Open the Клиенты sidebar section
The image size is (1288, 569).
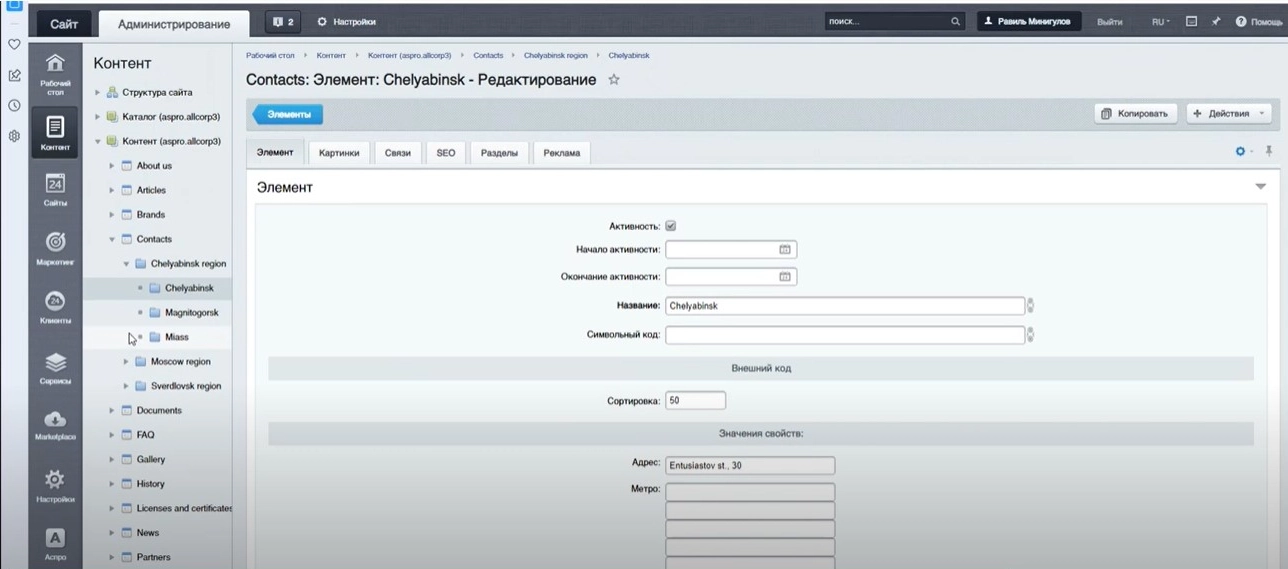coord(55,306)
